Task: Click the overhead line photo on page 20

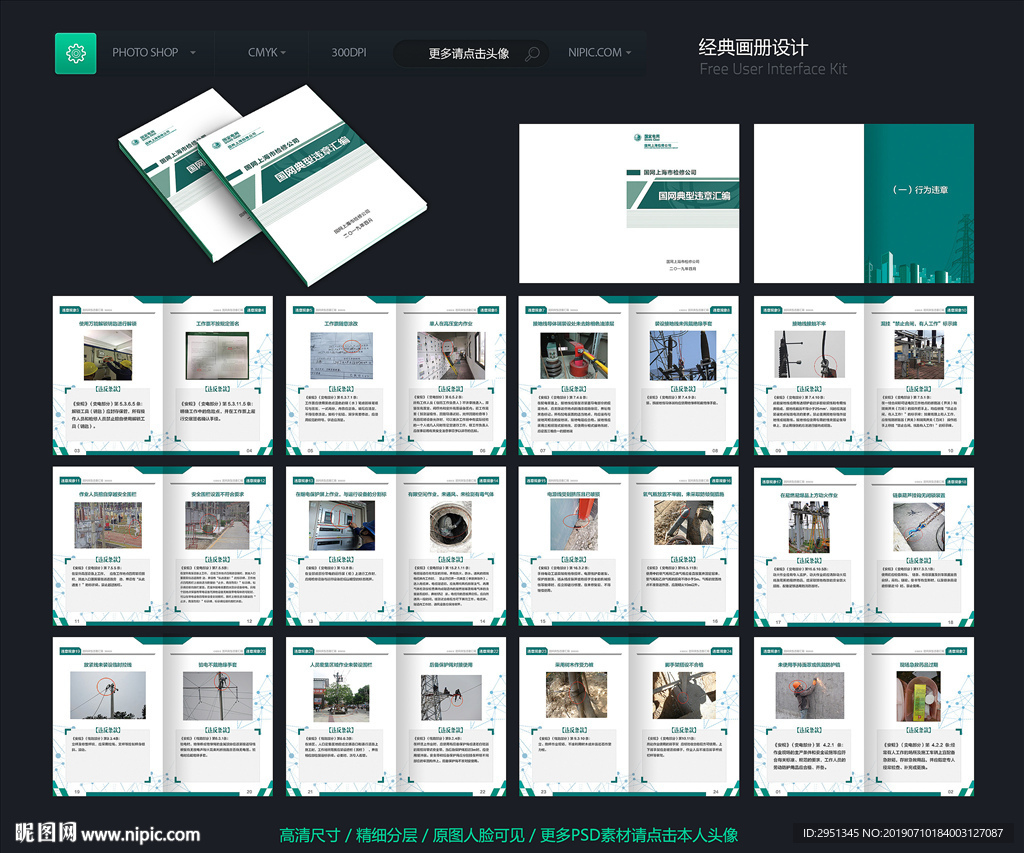Action: click(x=217, y=696)
